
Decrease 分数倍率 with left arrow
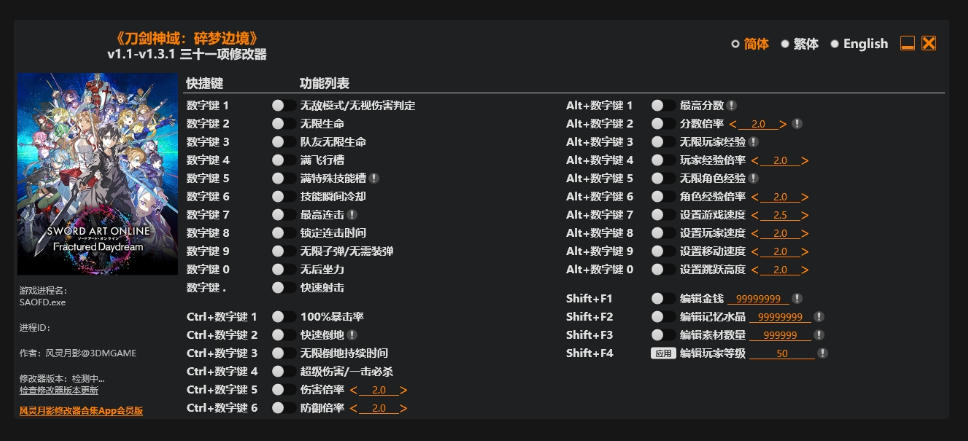click(733, 124)
